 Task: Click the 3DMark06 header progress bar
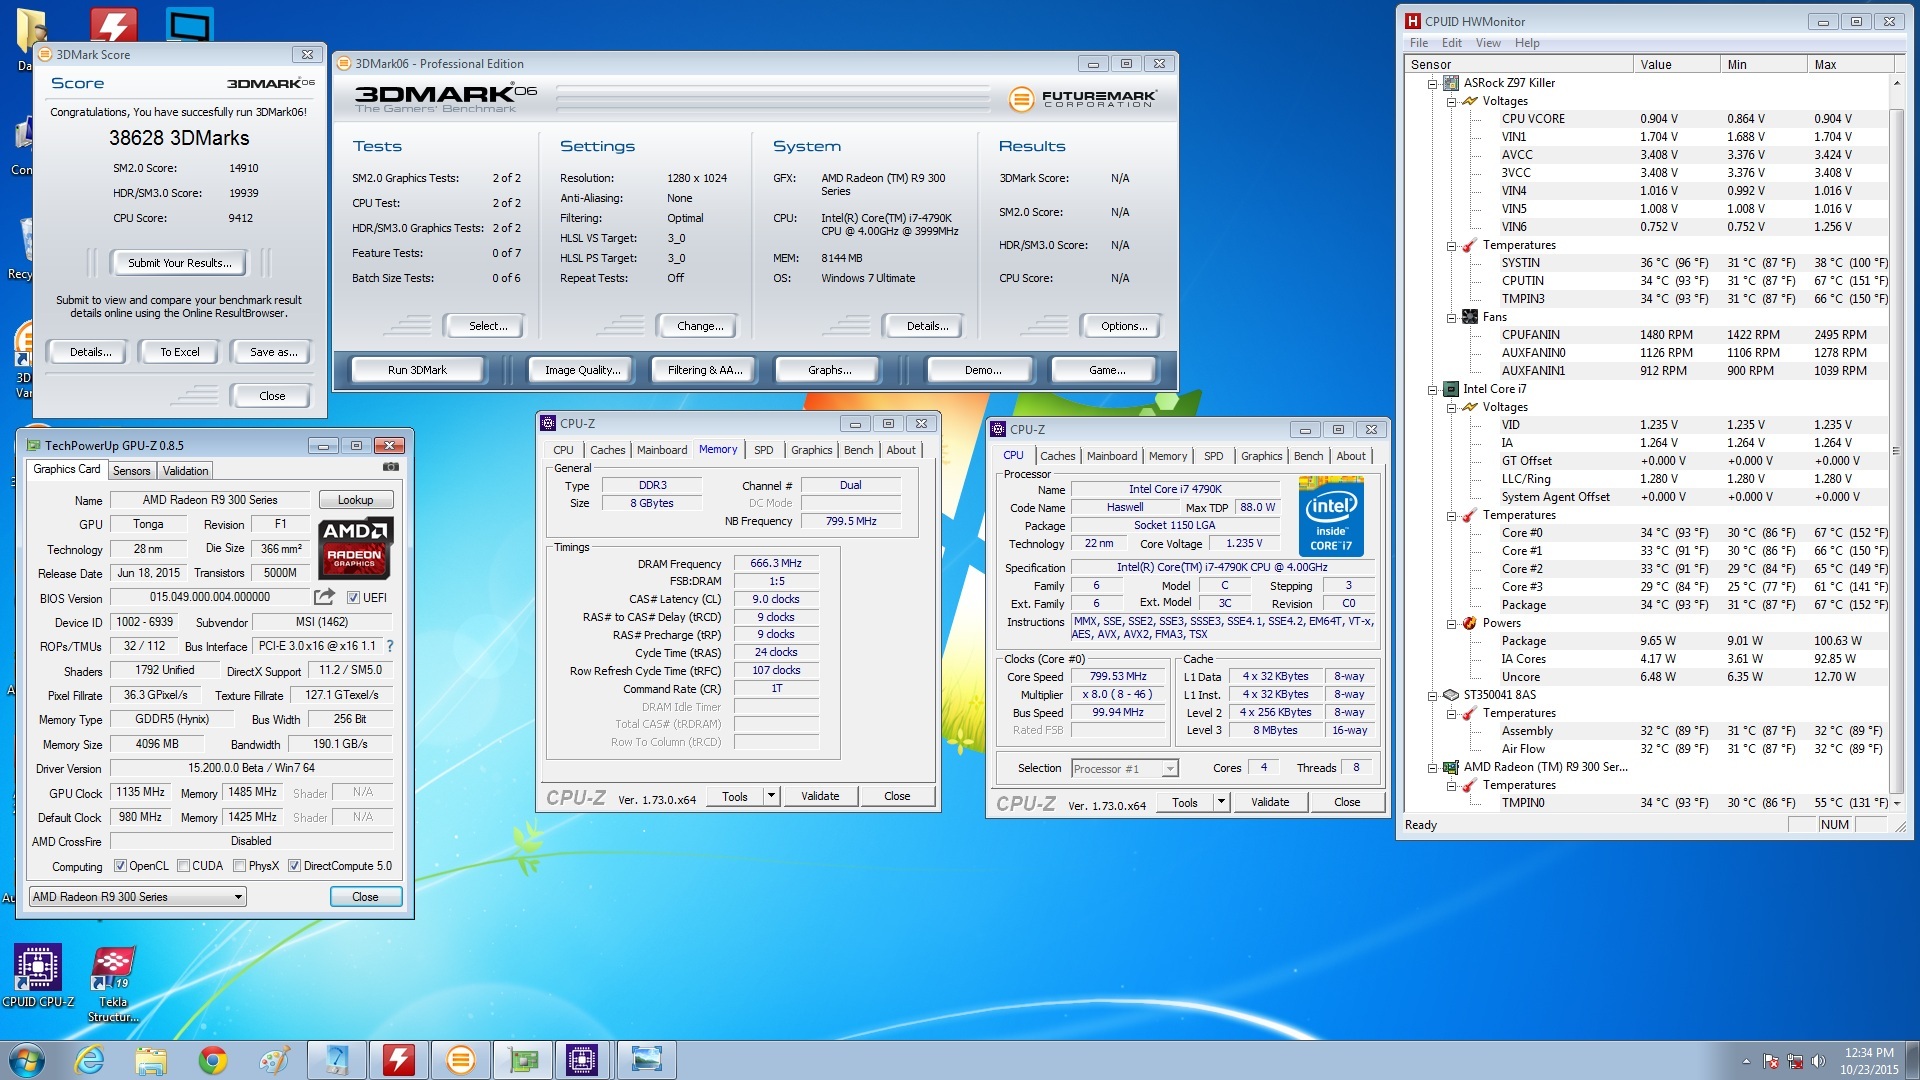(x=774, y=99)
